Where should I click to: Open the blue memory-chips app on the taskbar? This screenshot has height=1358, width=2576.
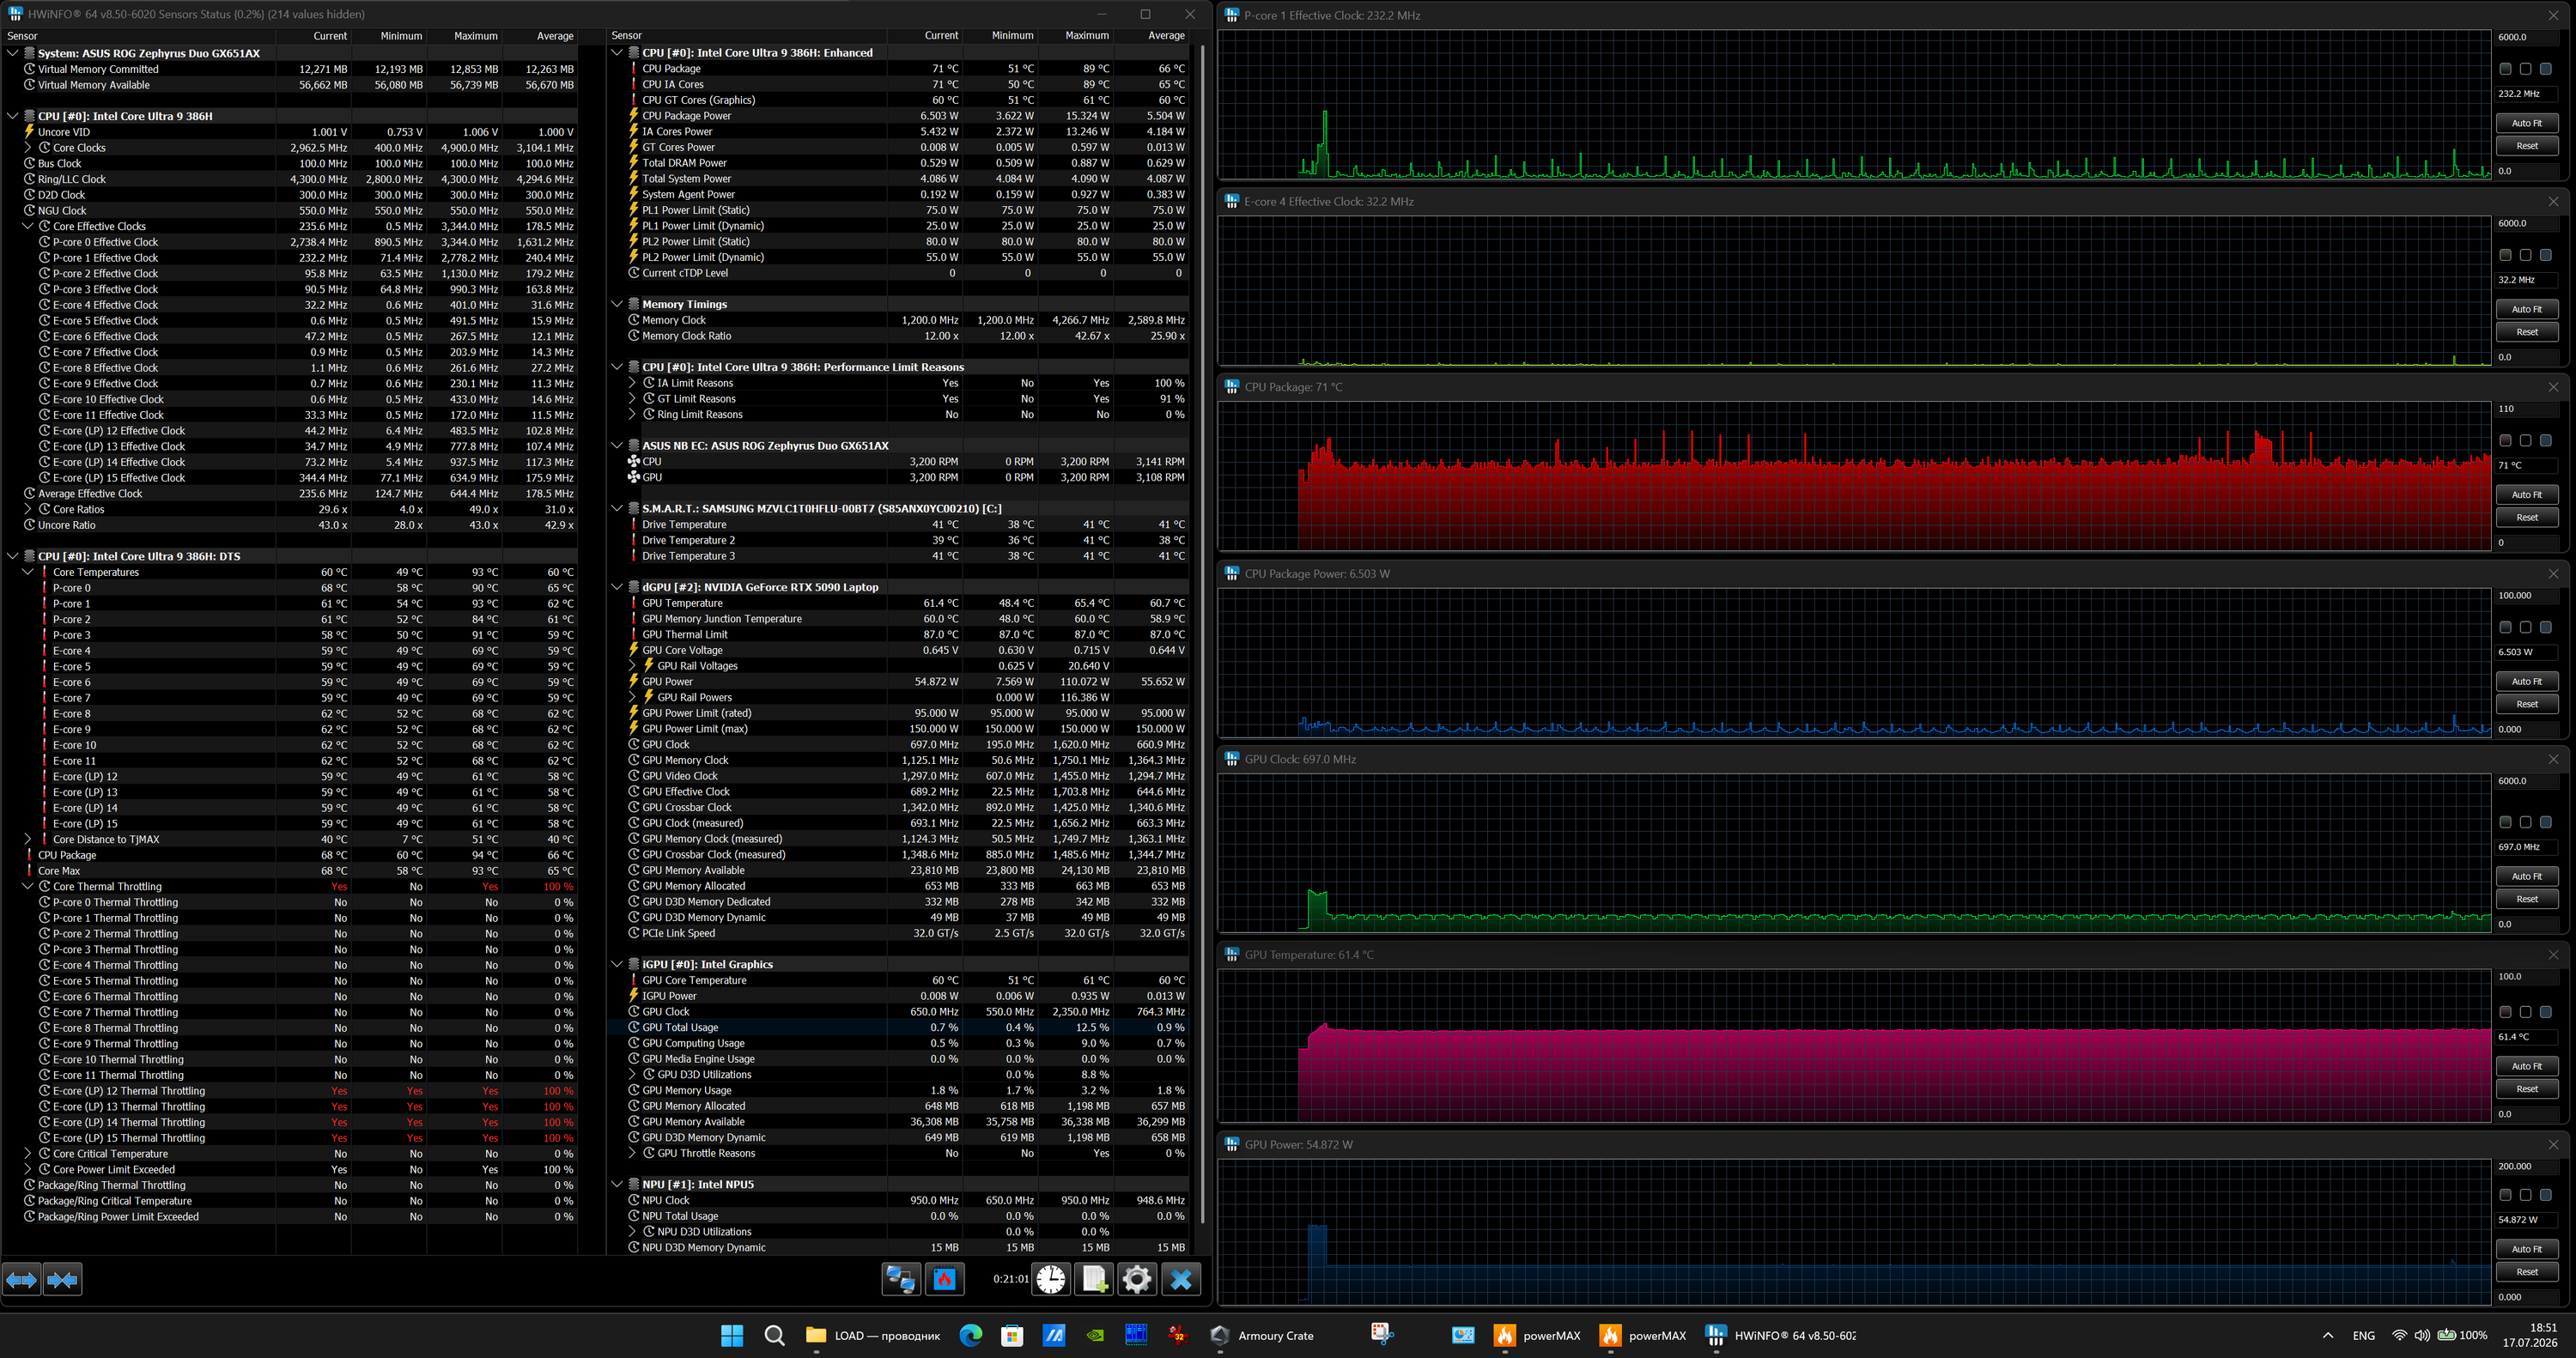click(x=1136, y=1335)
